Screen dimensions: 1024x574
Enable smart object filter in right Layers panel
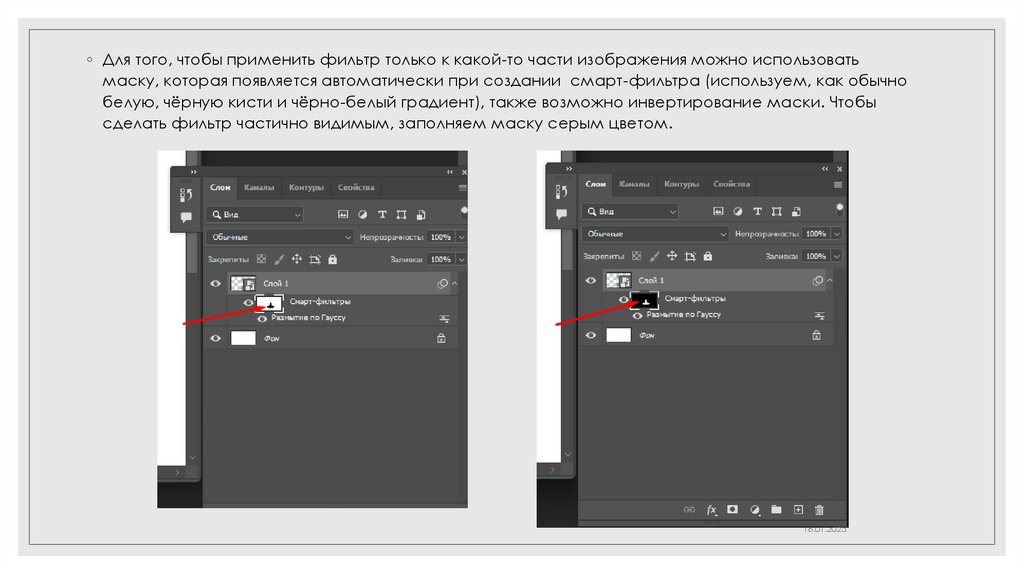(796, 211)
